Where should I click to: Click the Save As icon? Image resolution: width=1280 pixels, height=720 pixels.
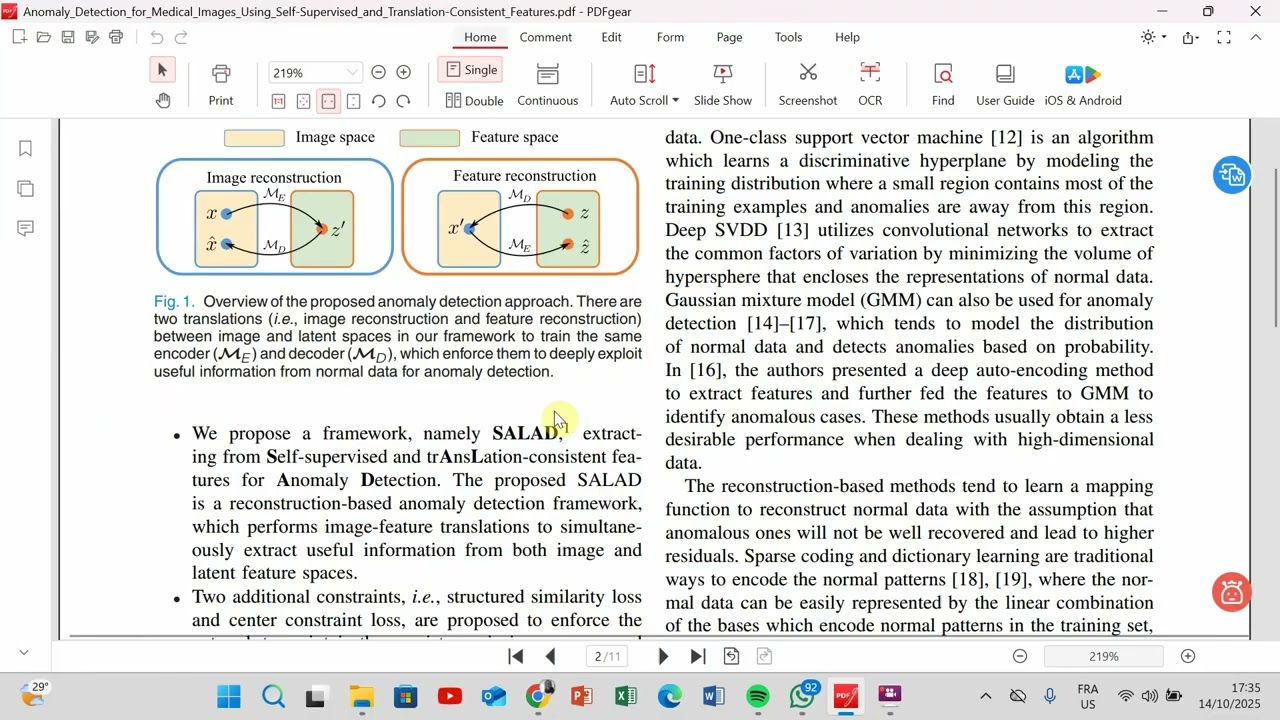[x=92, y=37]
